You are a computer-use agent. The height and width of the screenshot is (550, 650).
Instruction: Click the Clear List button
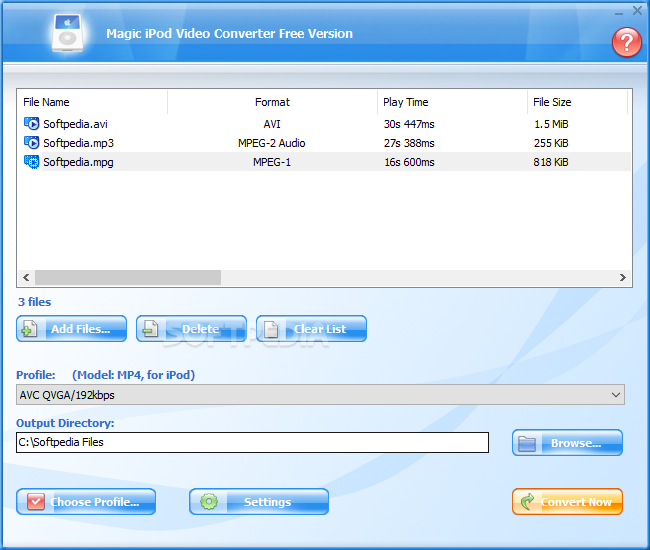311,329
